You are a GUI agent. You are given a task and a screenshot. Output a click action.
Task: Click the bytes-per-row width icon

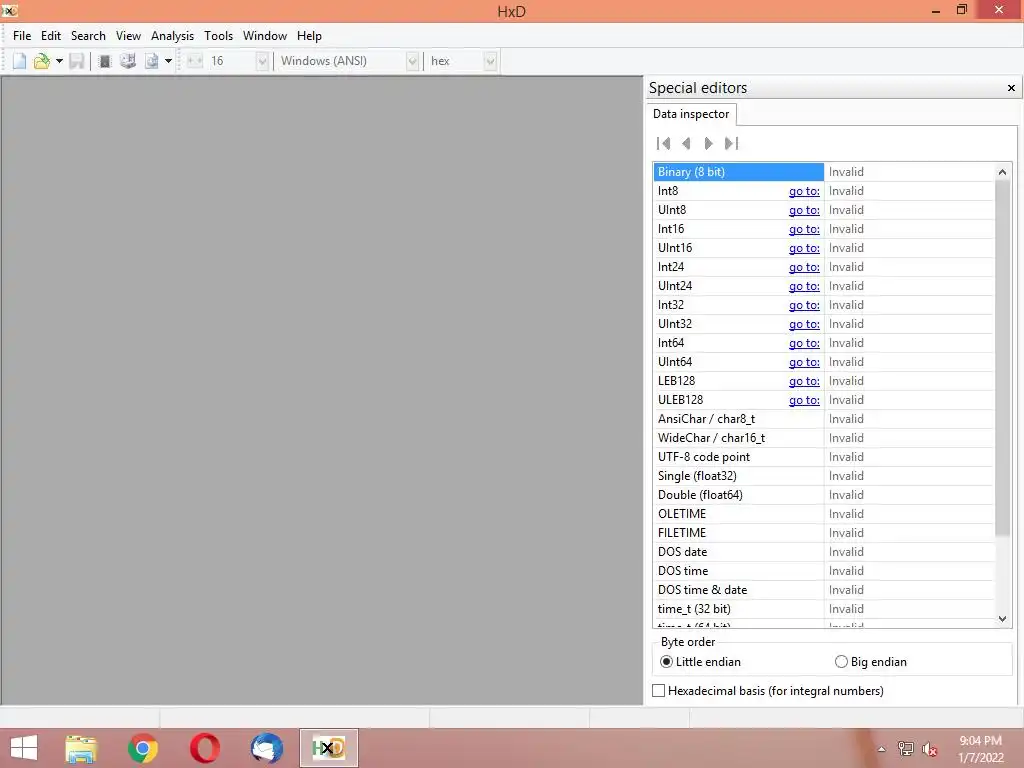pyautogui.click(x=195, y=61)
